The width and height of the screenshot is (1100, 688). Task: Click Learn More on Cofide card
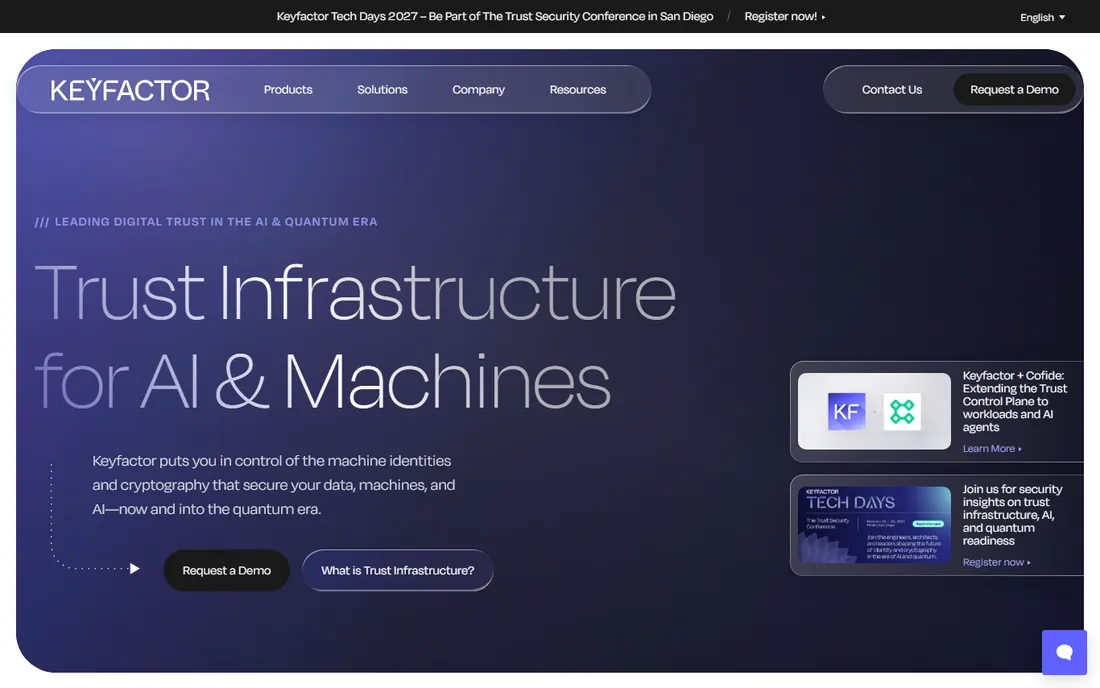991,449
